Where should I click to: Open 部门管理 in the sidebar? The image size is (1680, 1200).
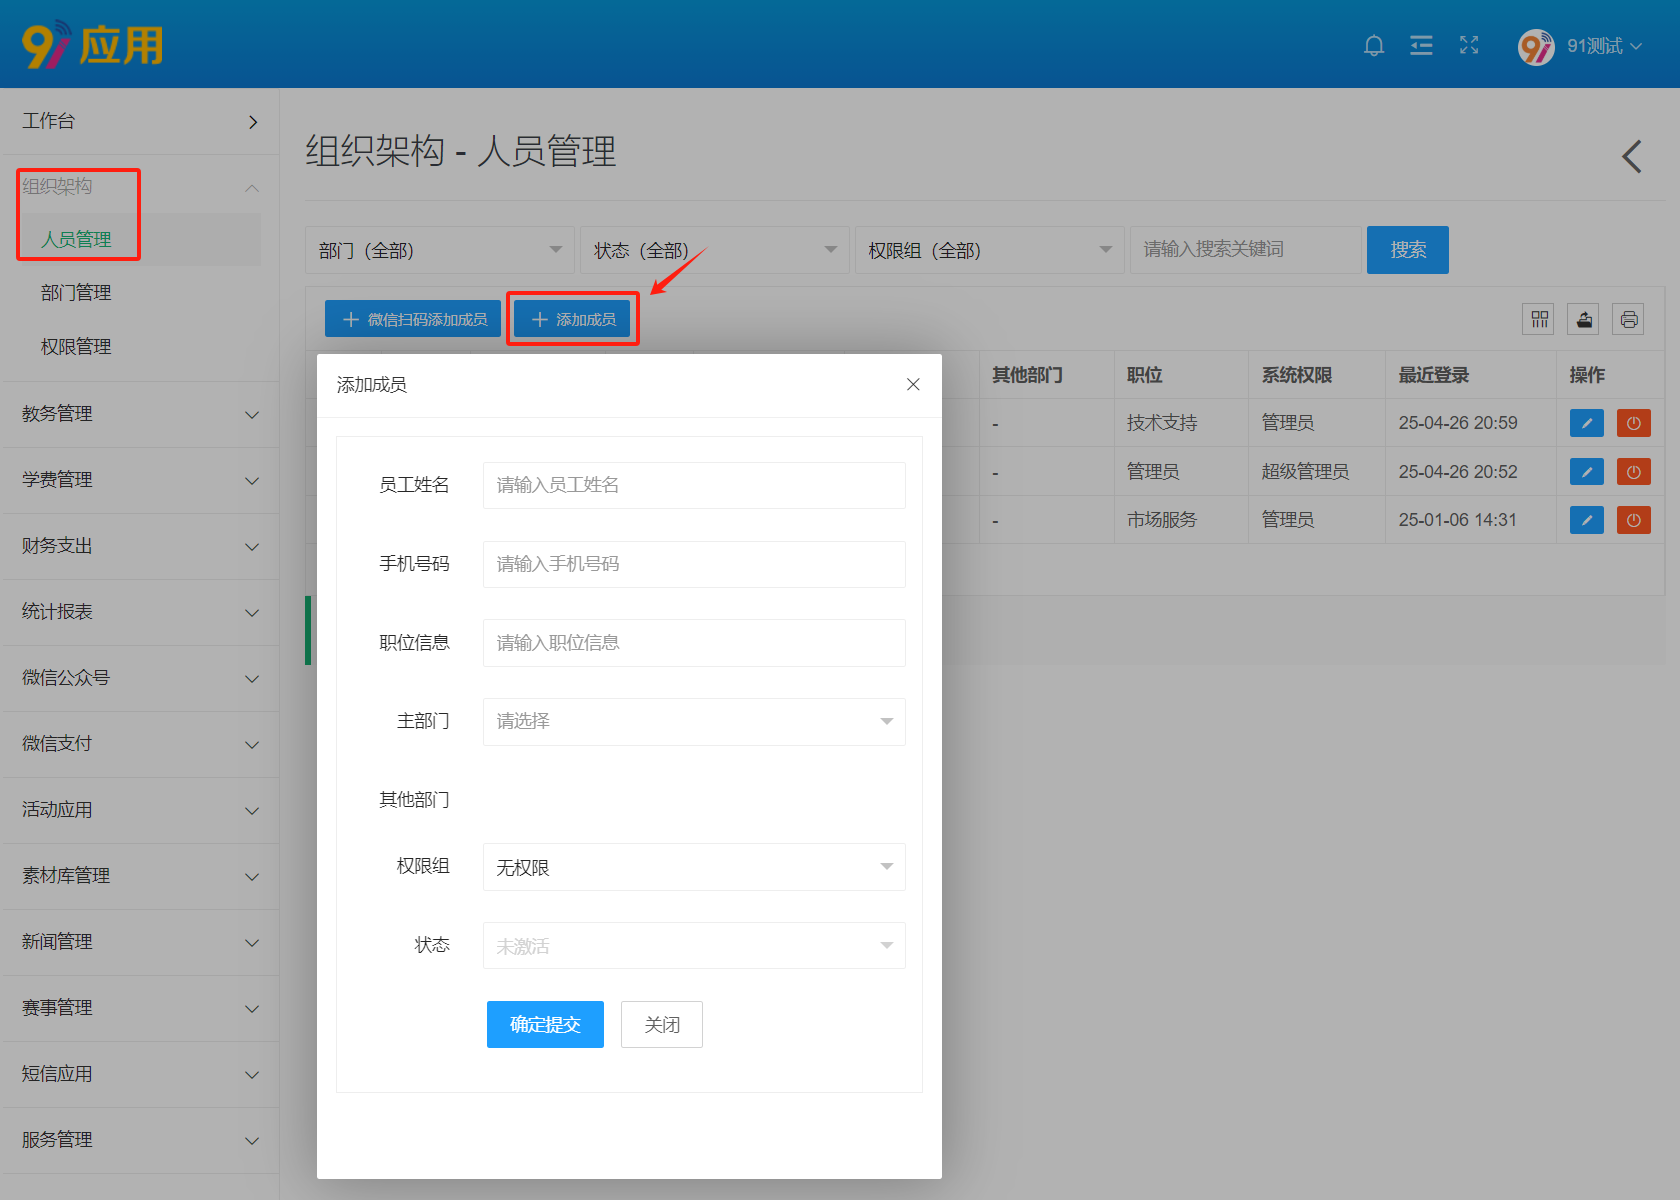76,293
